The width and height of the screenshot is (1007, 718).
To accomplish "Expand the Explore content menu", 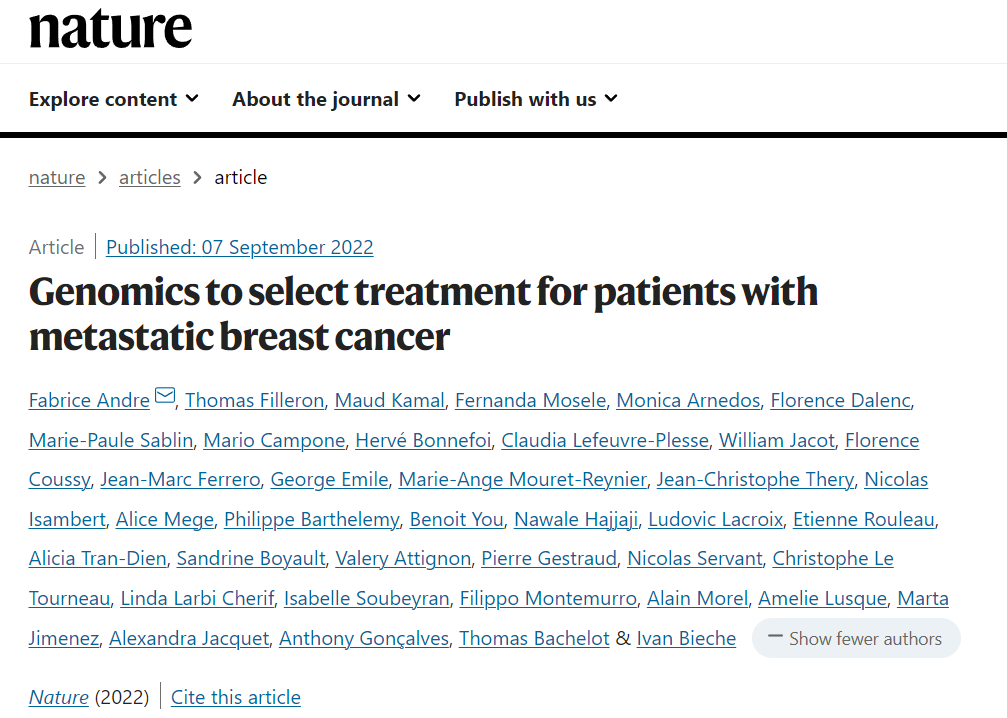I will [x=114, y=99].
